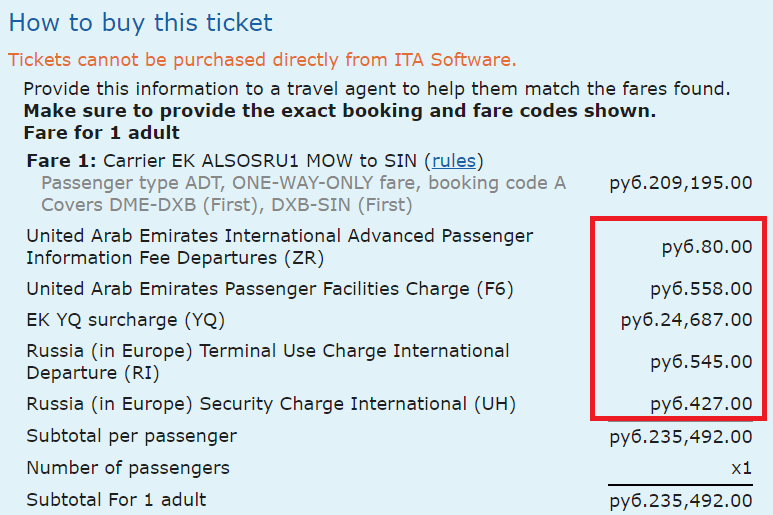This screenshot has width=773, height=515.
Task: Click the "Fare for 1 adult" label
Action: pyautogui.click(x=101, y=132)
